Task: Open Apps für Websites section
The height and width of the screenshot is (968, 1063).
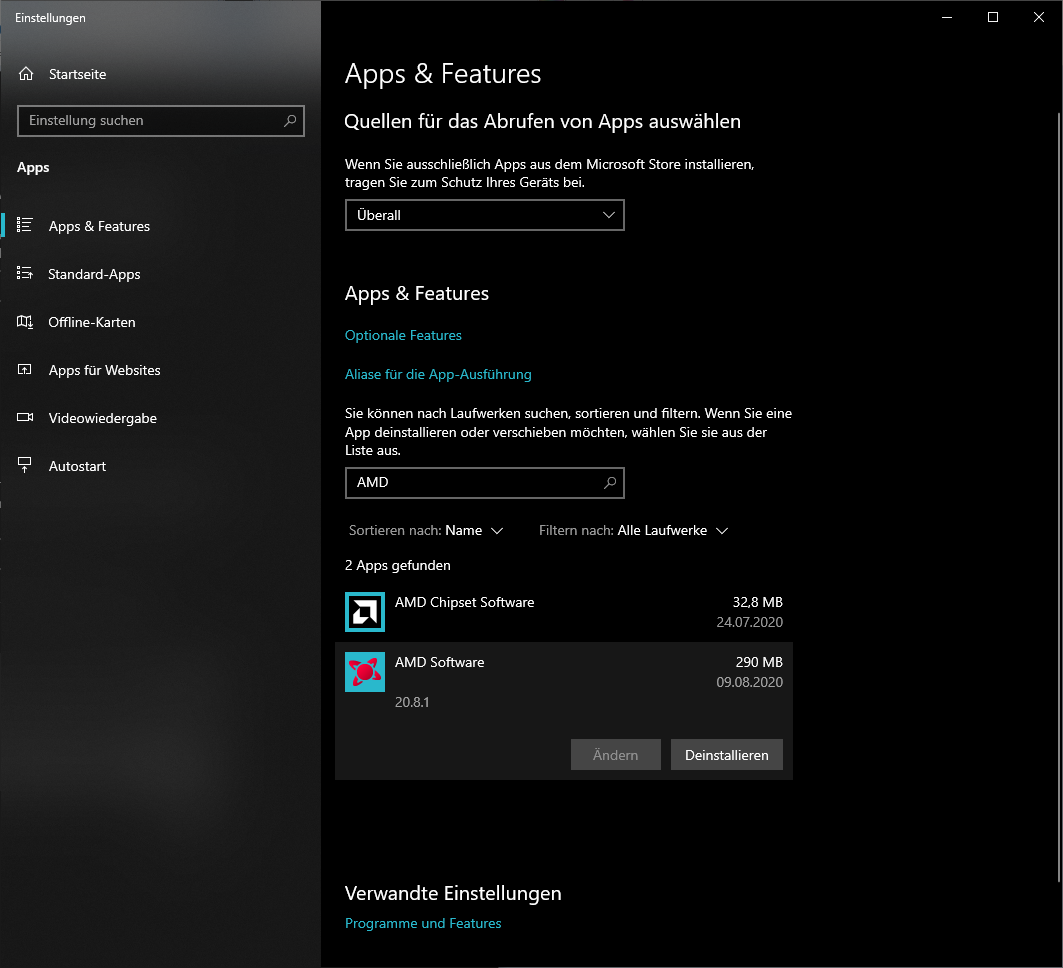Action: [104, 370]
